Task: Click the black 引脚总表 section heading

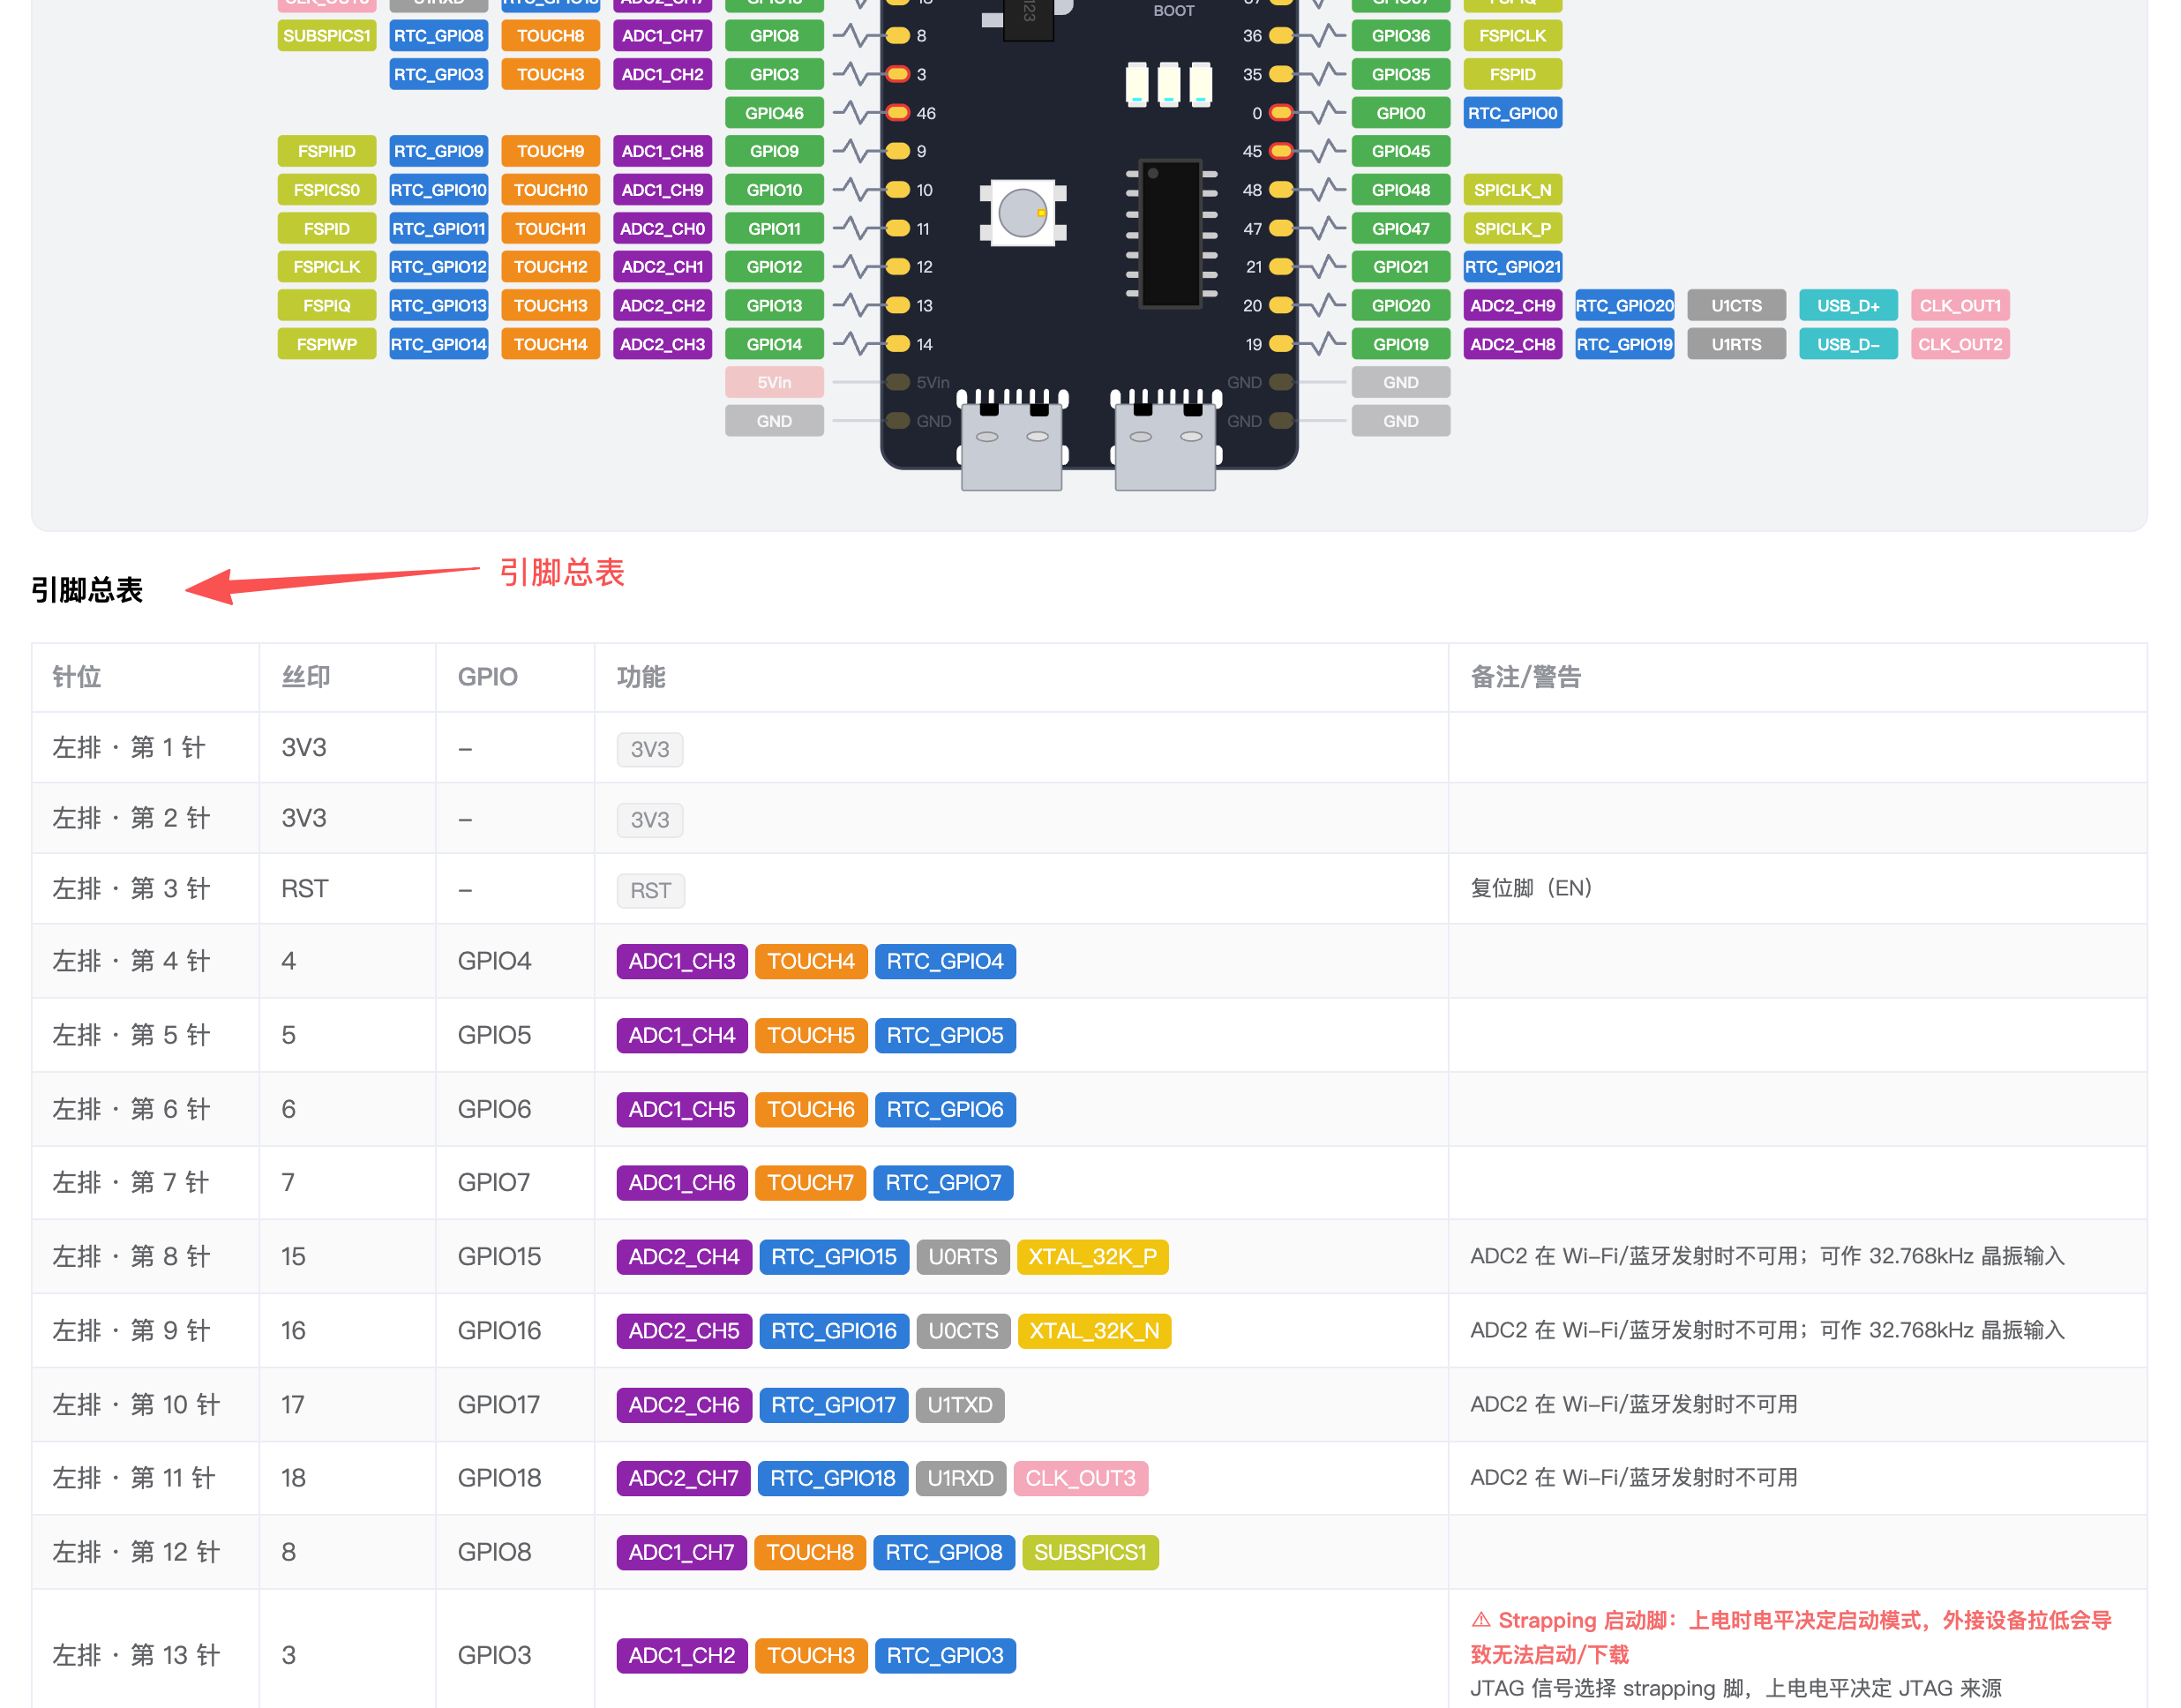Action: point(87,590)
